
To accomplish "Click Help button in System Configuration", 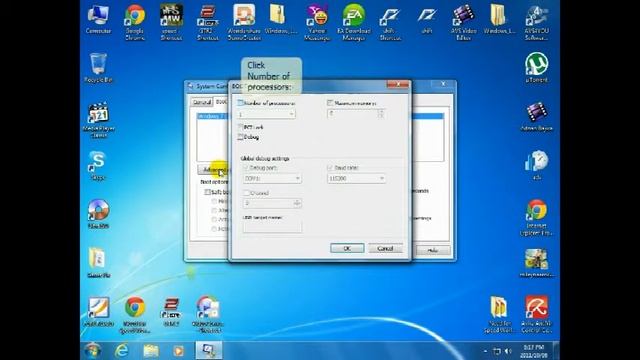I will (x=433, y=250).
